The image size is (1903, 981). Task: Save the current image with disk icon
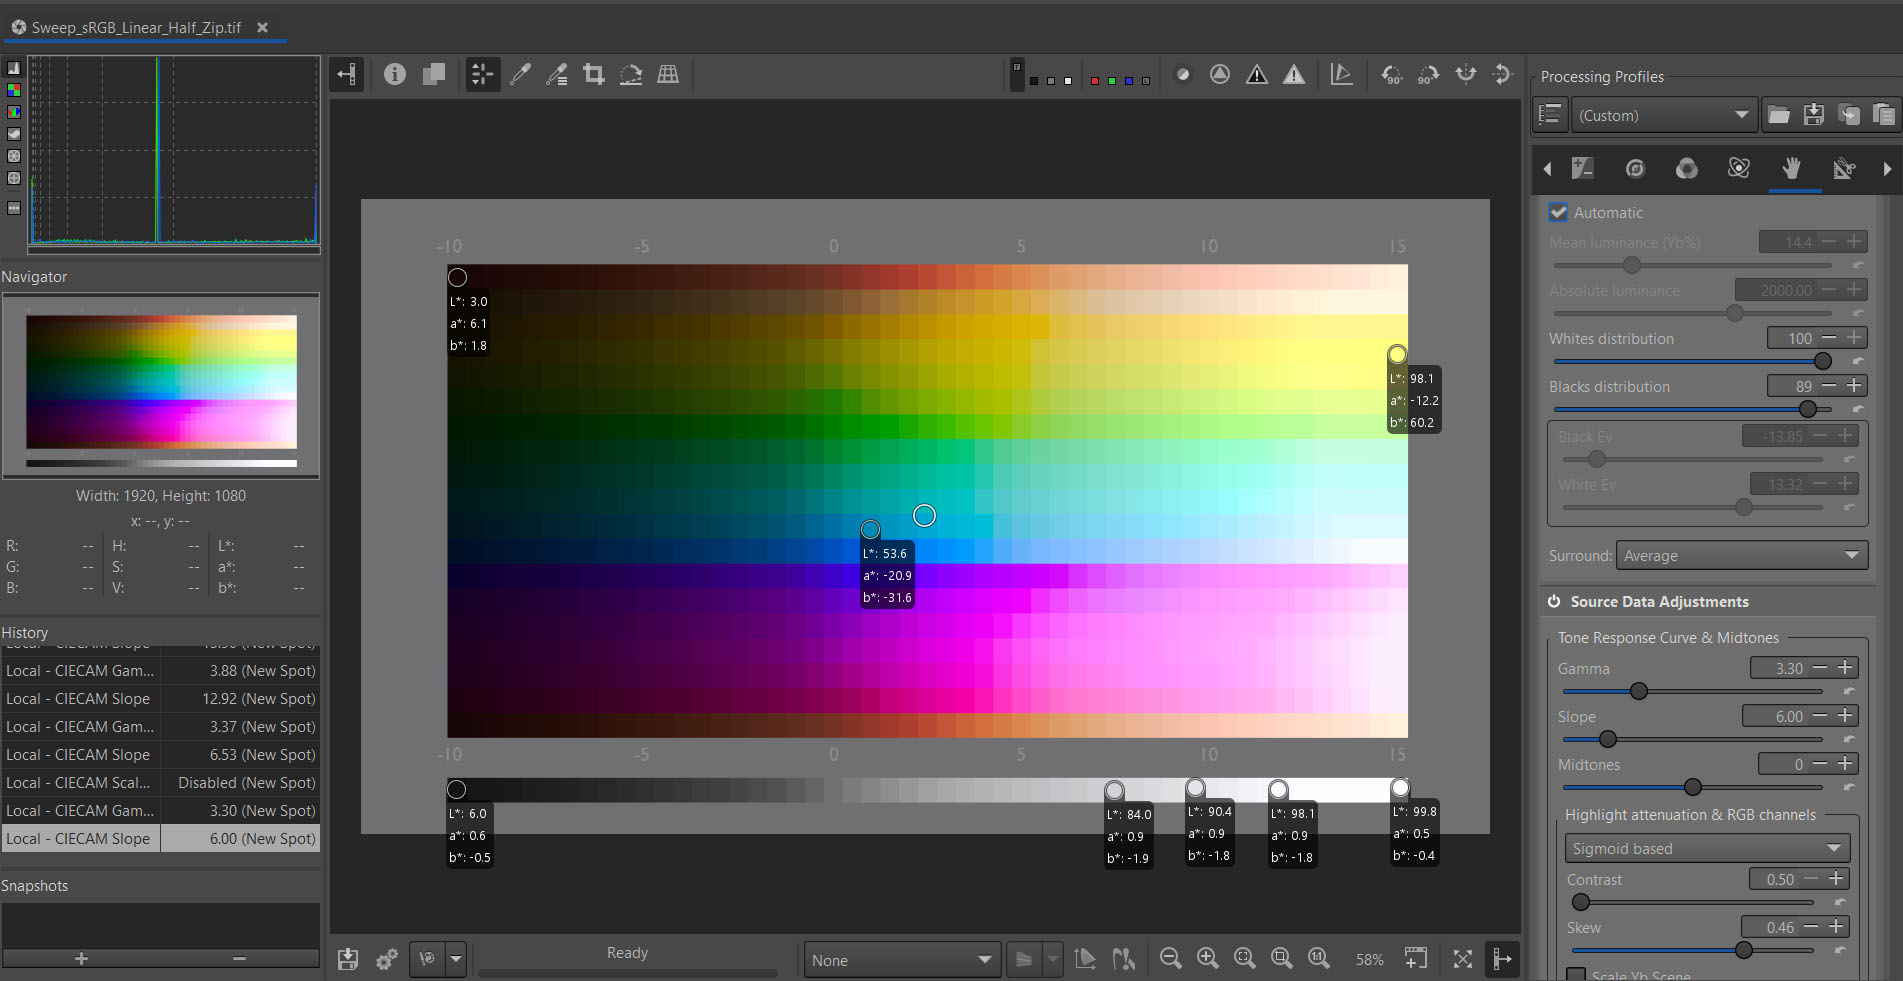[348, 959]
